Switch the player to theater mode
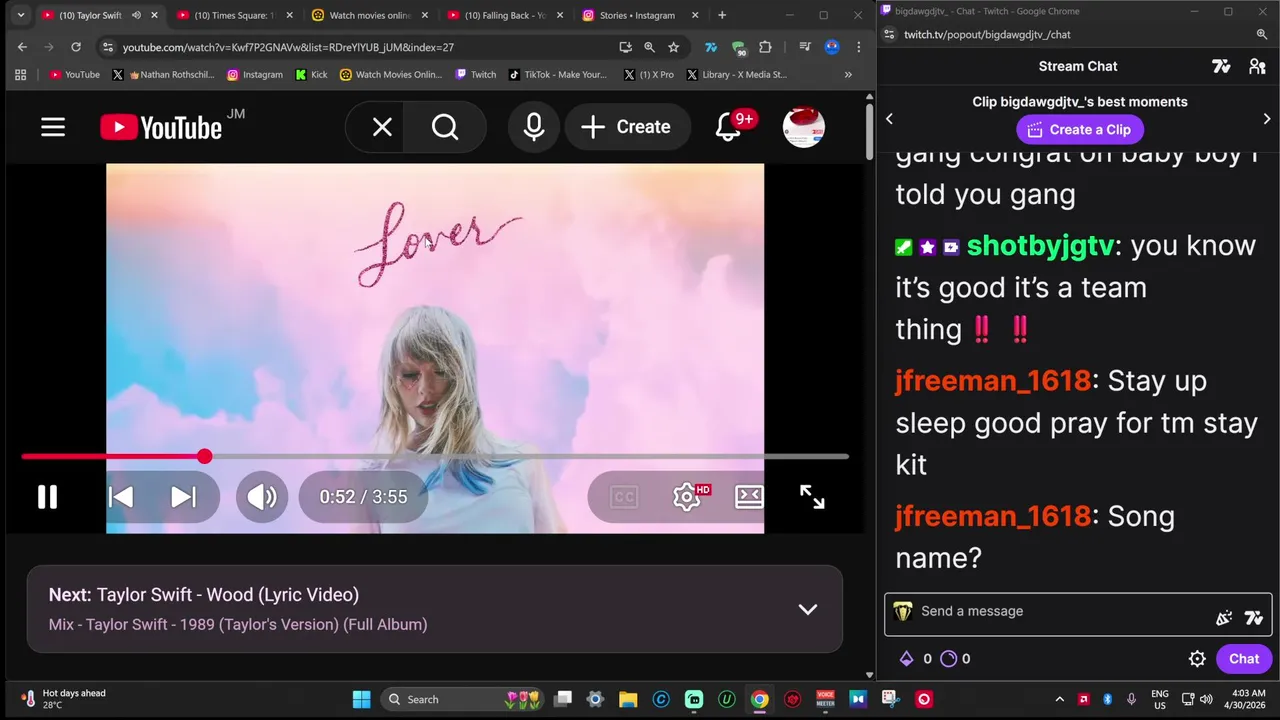Image resolution: width=1280 pixels, height=720 pixels. tap(749, 497)
